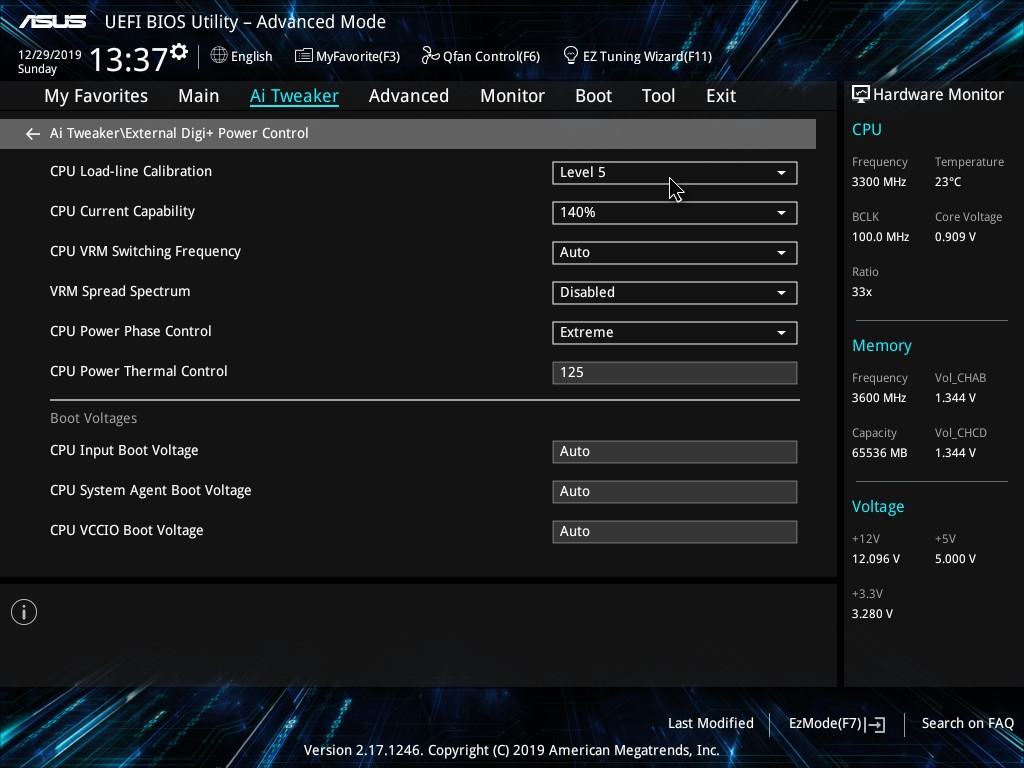Click the 5.000 V reading
The image size is (1024, 768).
[955, 558]
